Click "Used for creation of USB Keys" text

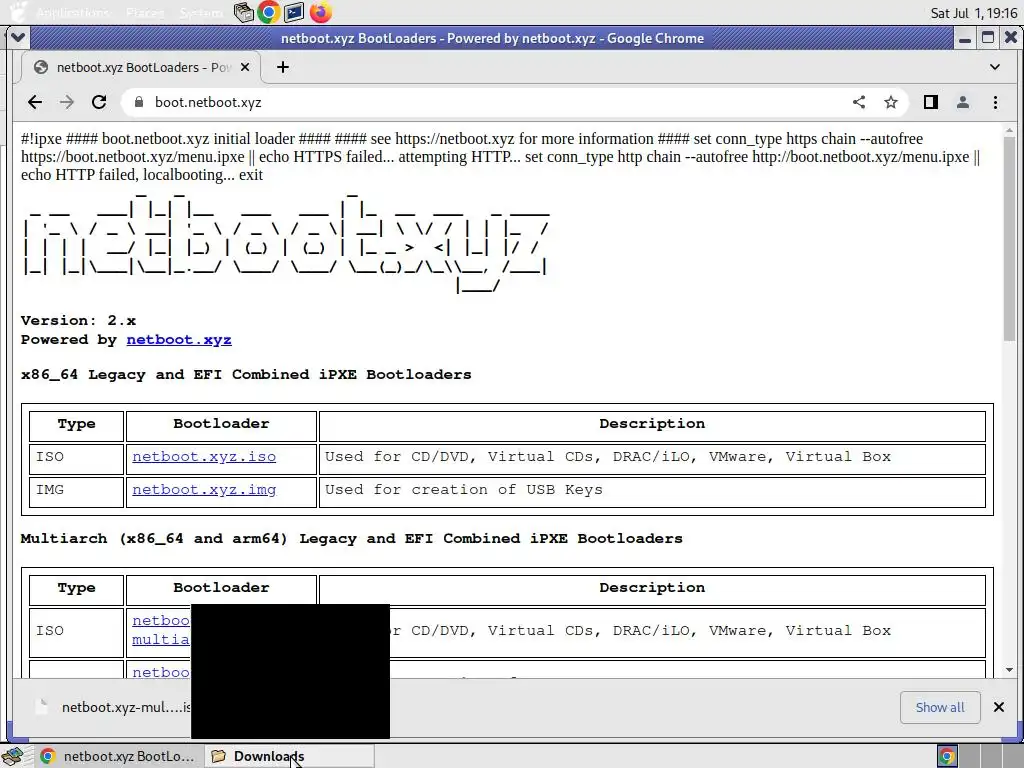pyautogui.click(x=464, y=489)
